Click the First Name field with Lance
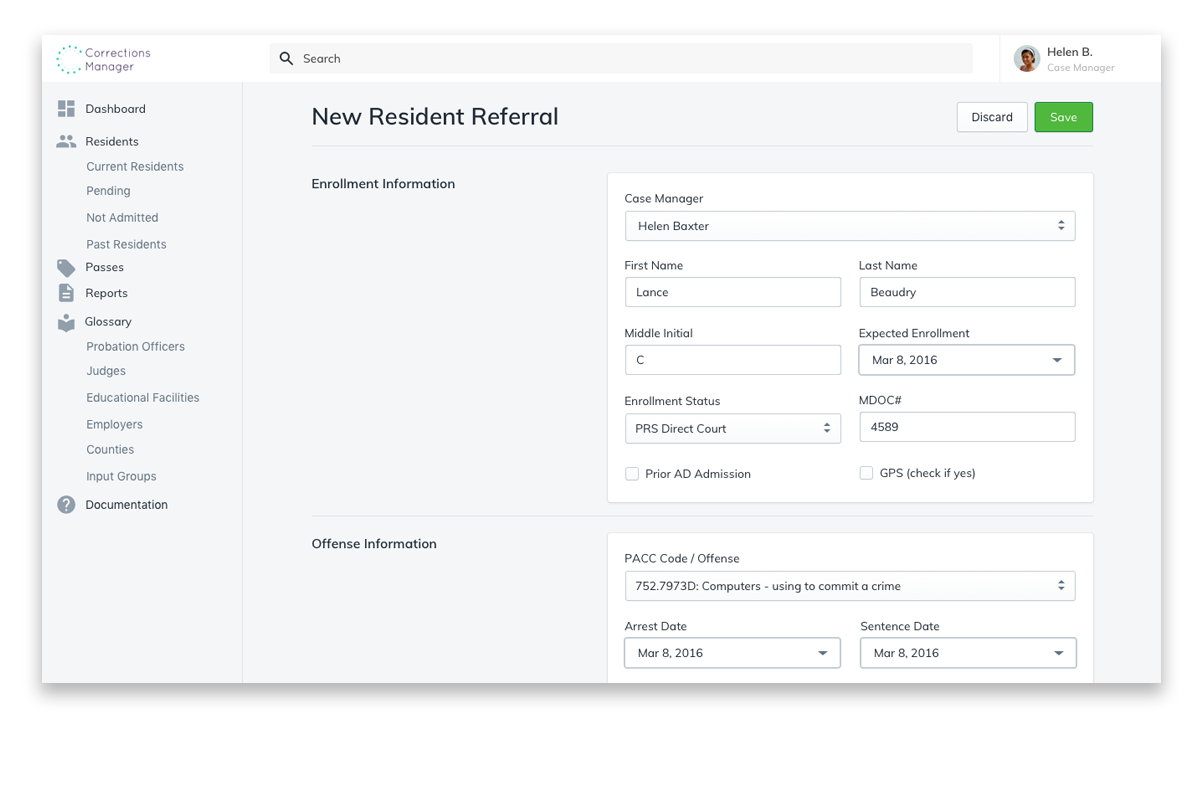 [733, 292]
